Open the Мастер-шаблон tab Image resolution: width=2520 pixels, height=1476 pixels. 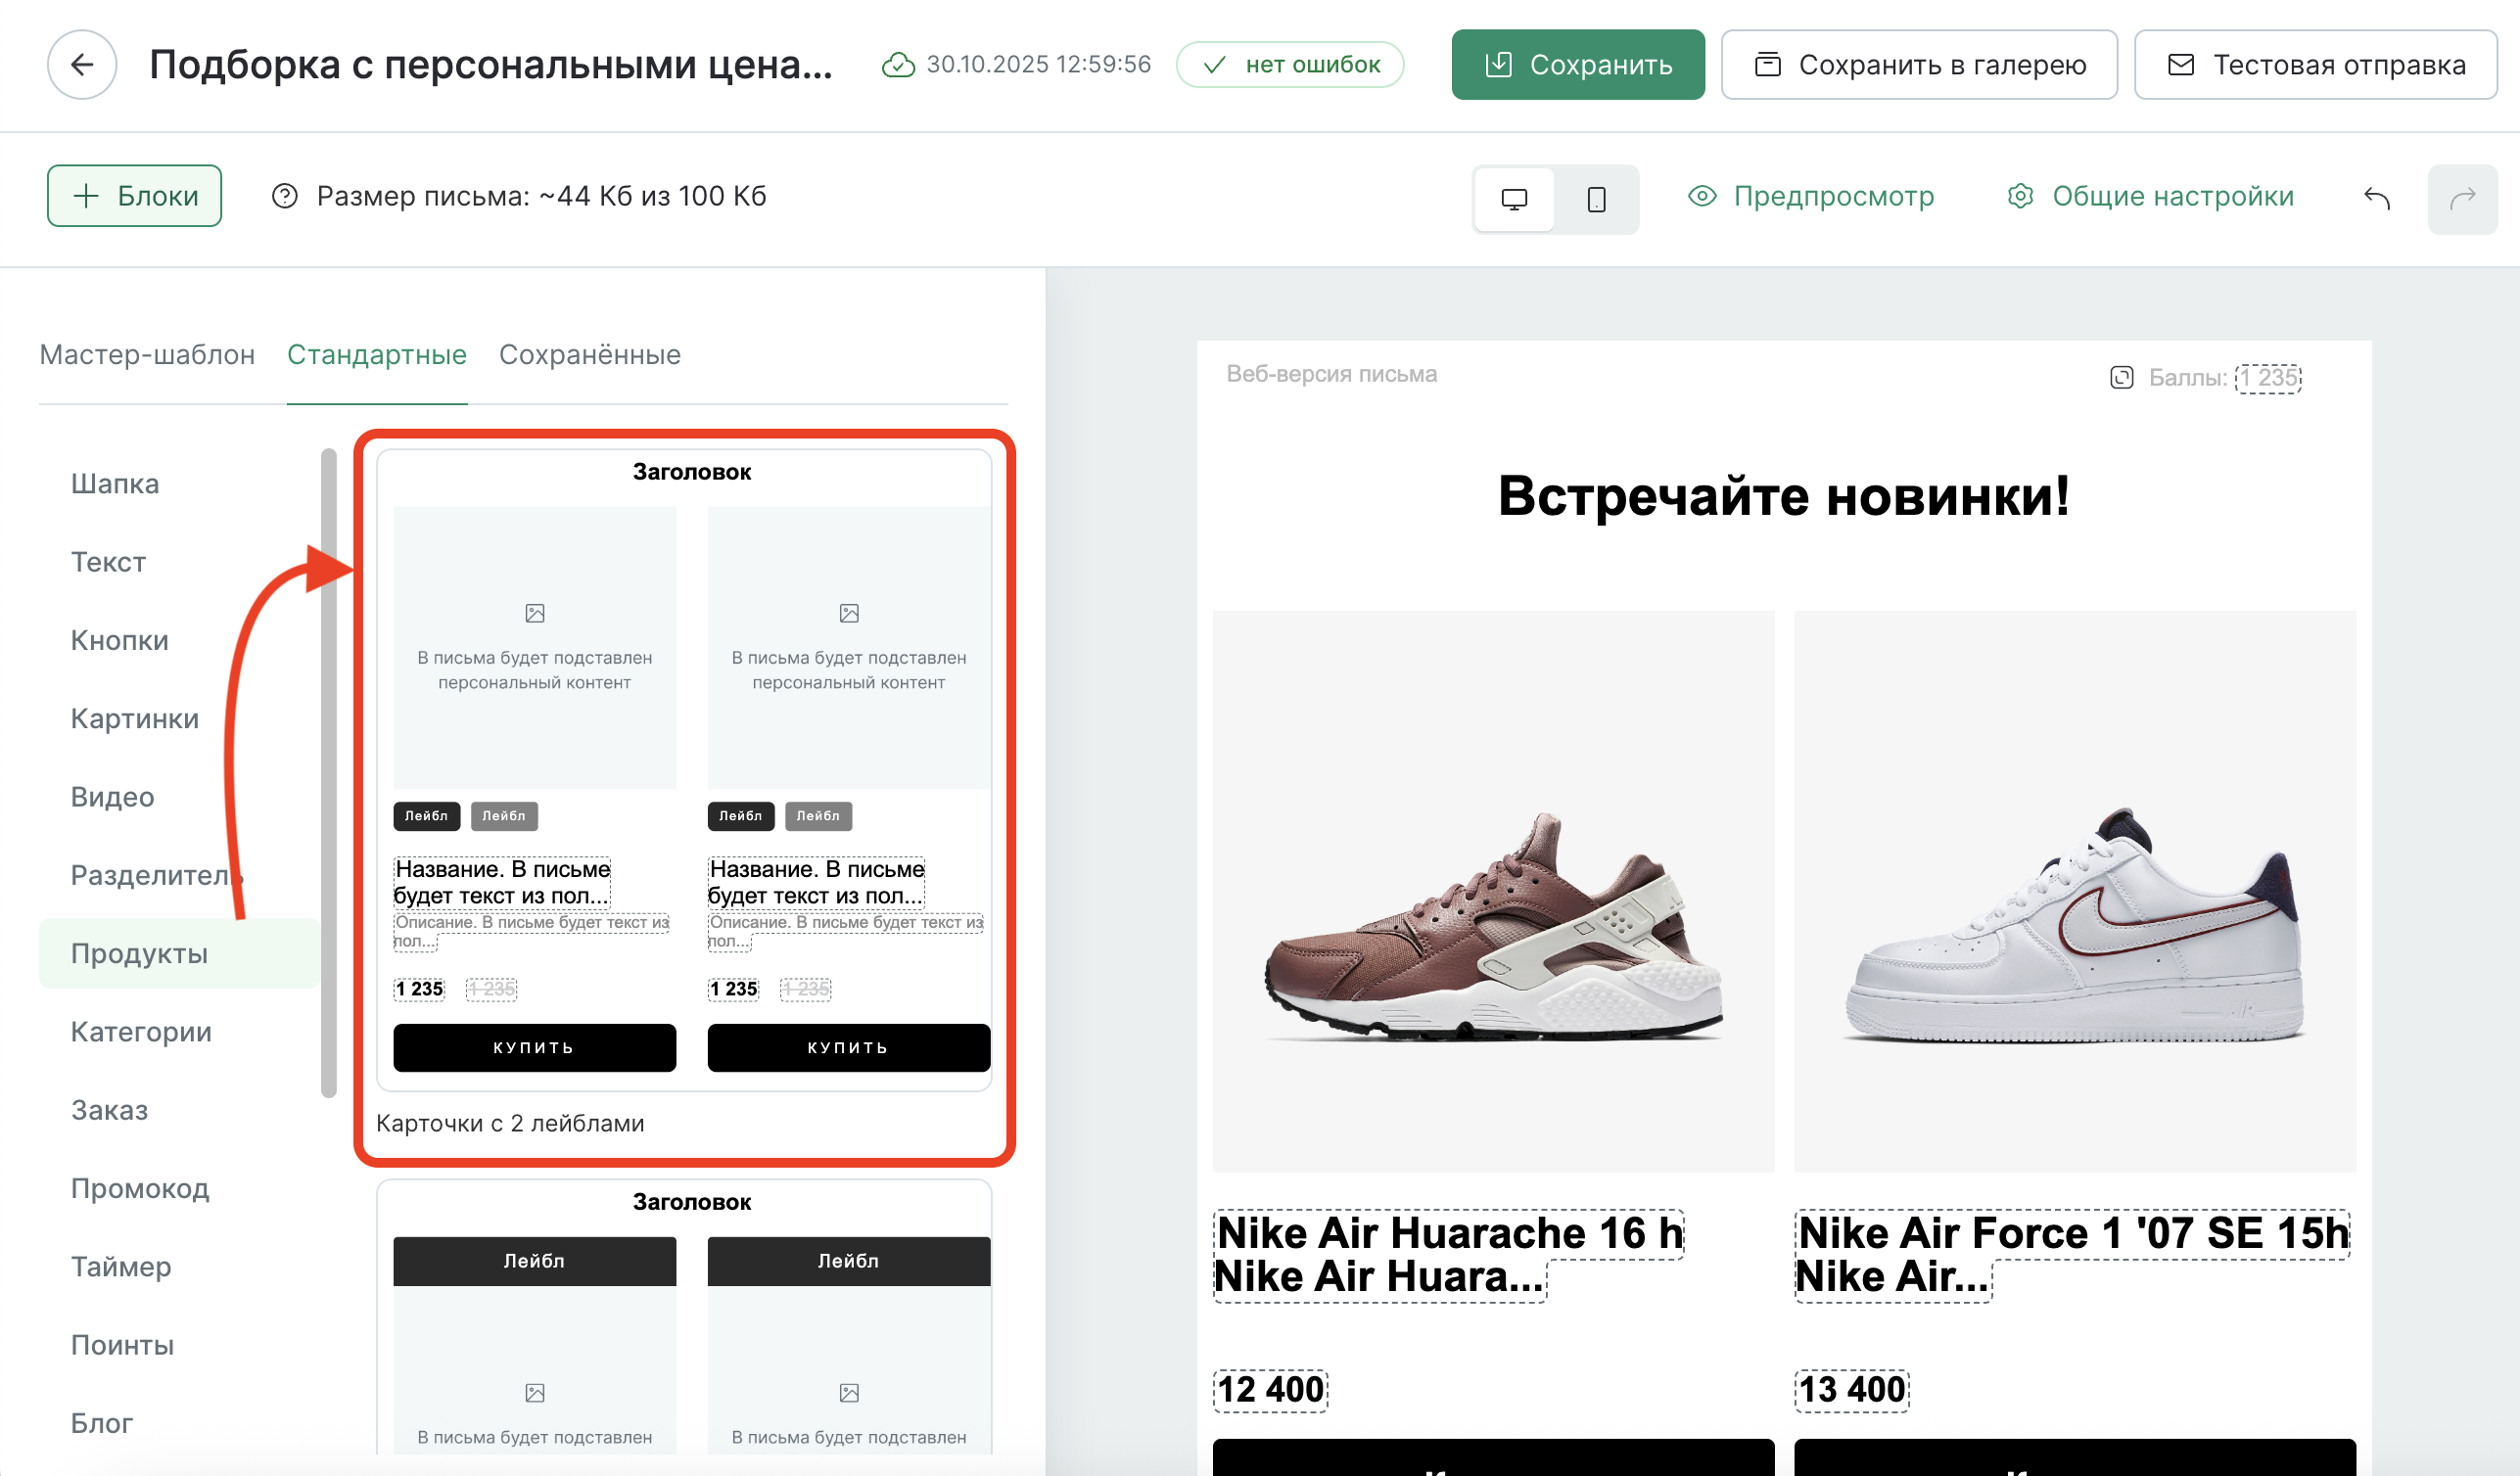pos(147,355)
